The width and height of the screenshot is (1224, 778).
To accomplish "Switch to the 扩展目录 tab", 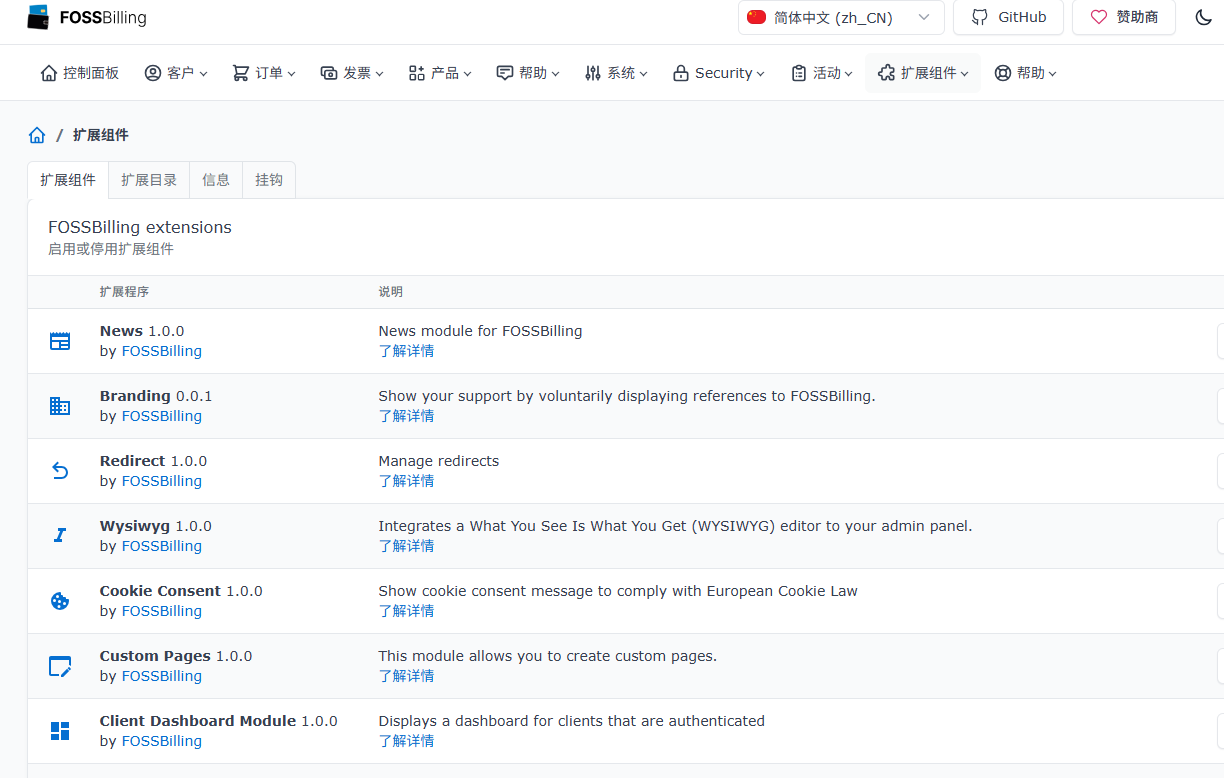I will click(x=149, y=180).
